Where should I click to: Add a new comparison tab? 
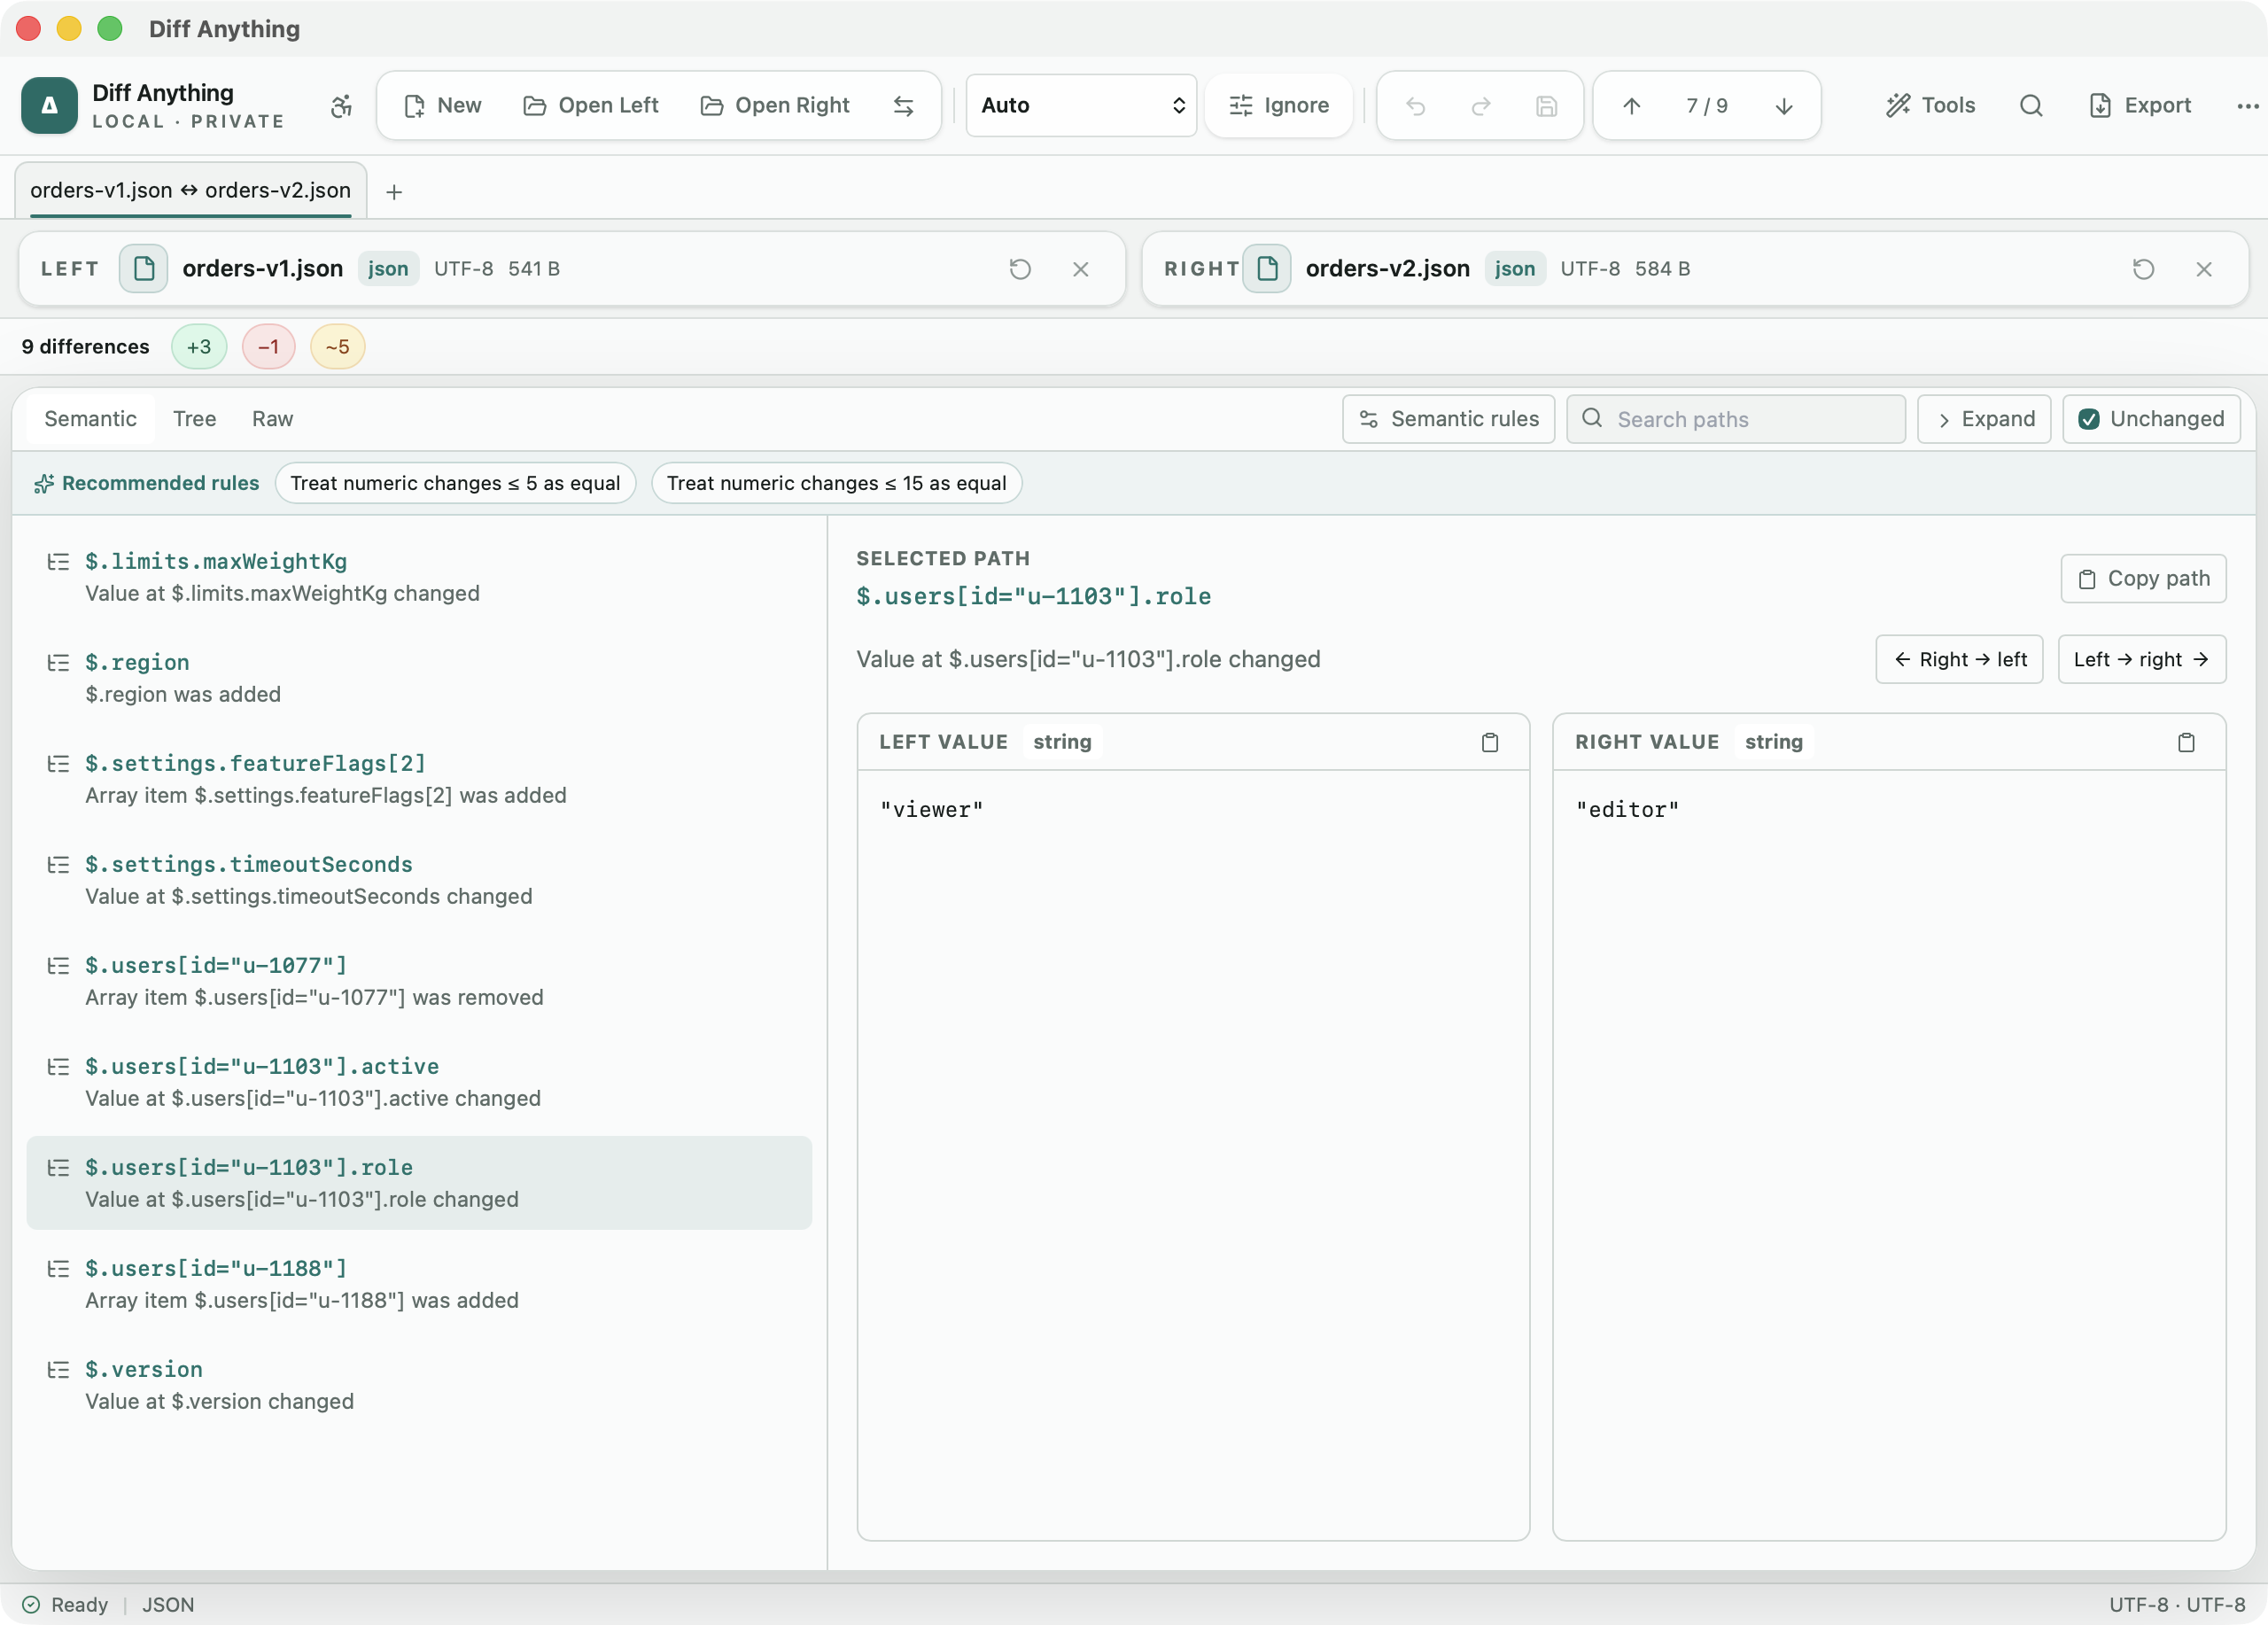tap(394, 192)
